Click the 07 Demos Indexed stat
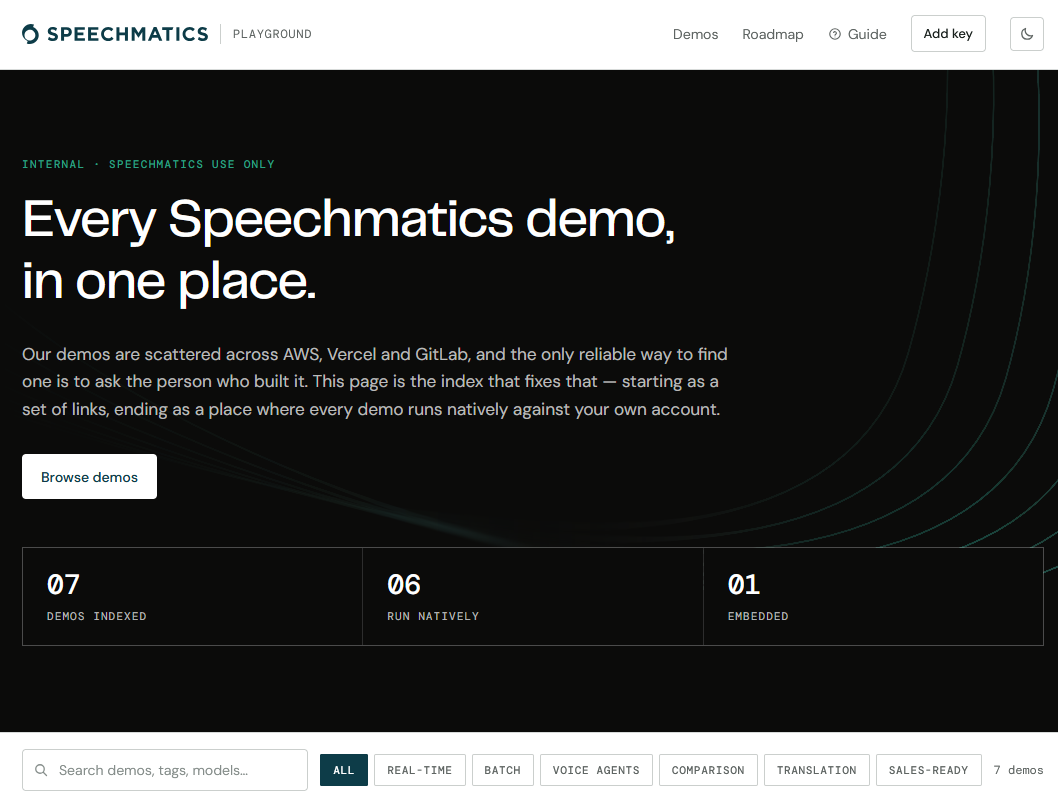 (x=192, y=596)
